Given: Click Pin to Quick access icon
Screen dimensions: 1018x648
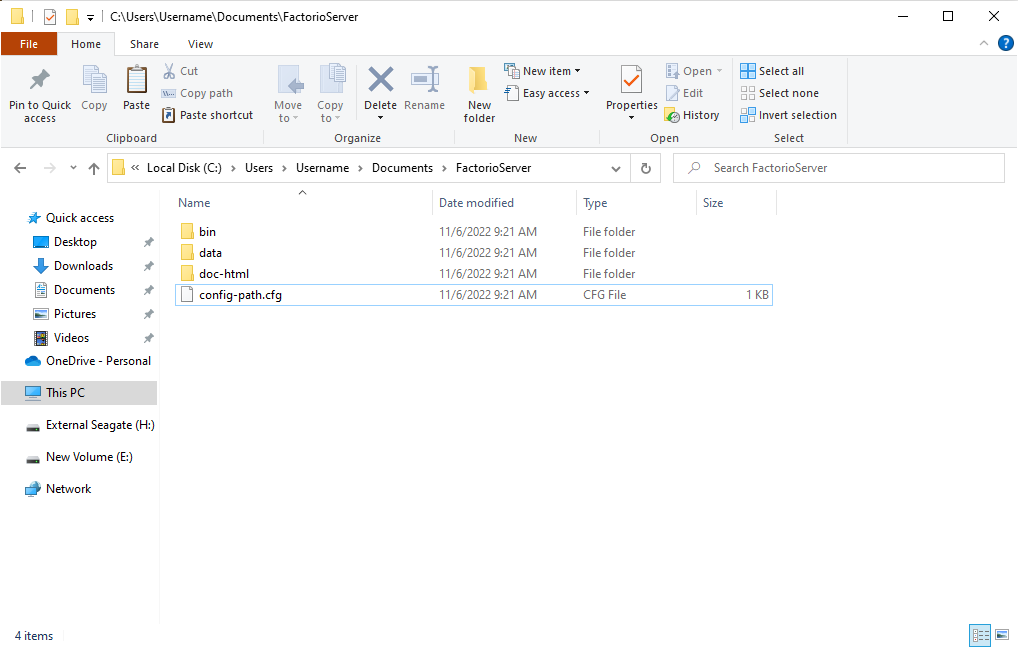Looking at the screenshot, I should [40, 81].
